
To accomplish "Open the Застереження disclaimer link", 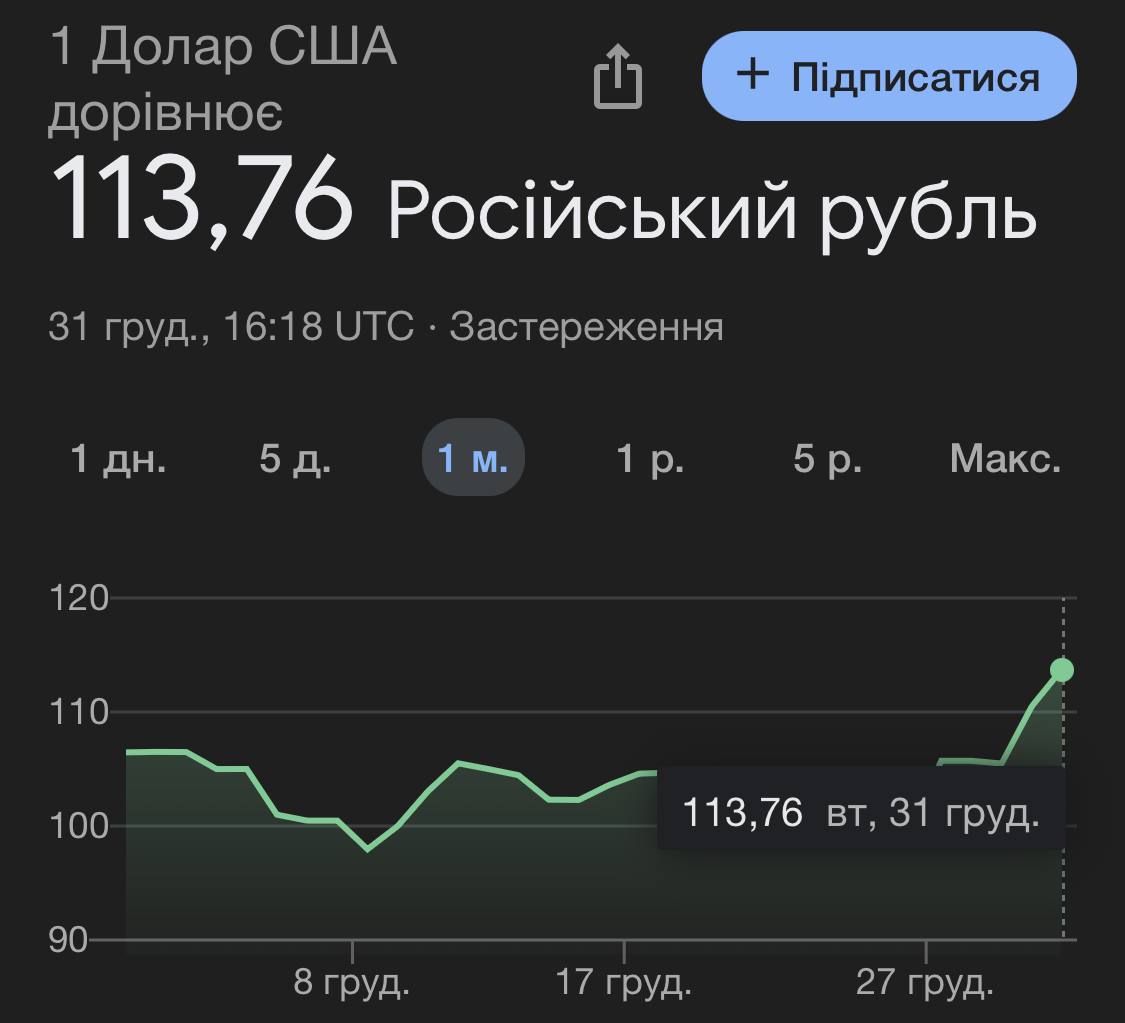I will click(586, 327).
